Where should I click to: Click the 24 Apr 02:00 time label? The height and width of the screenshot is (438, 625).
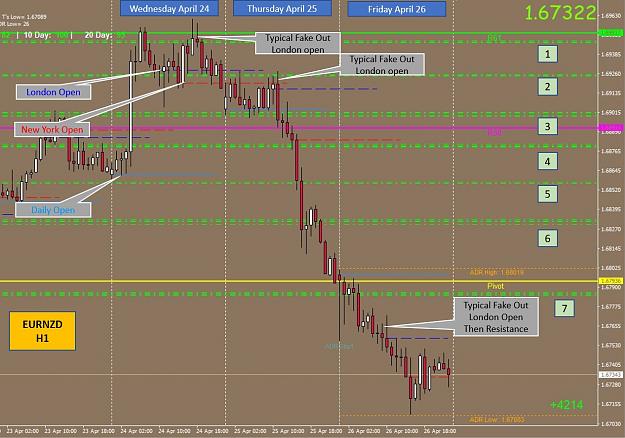click(x=136, y=431)
